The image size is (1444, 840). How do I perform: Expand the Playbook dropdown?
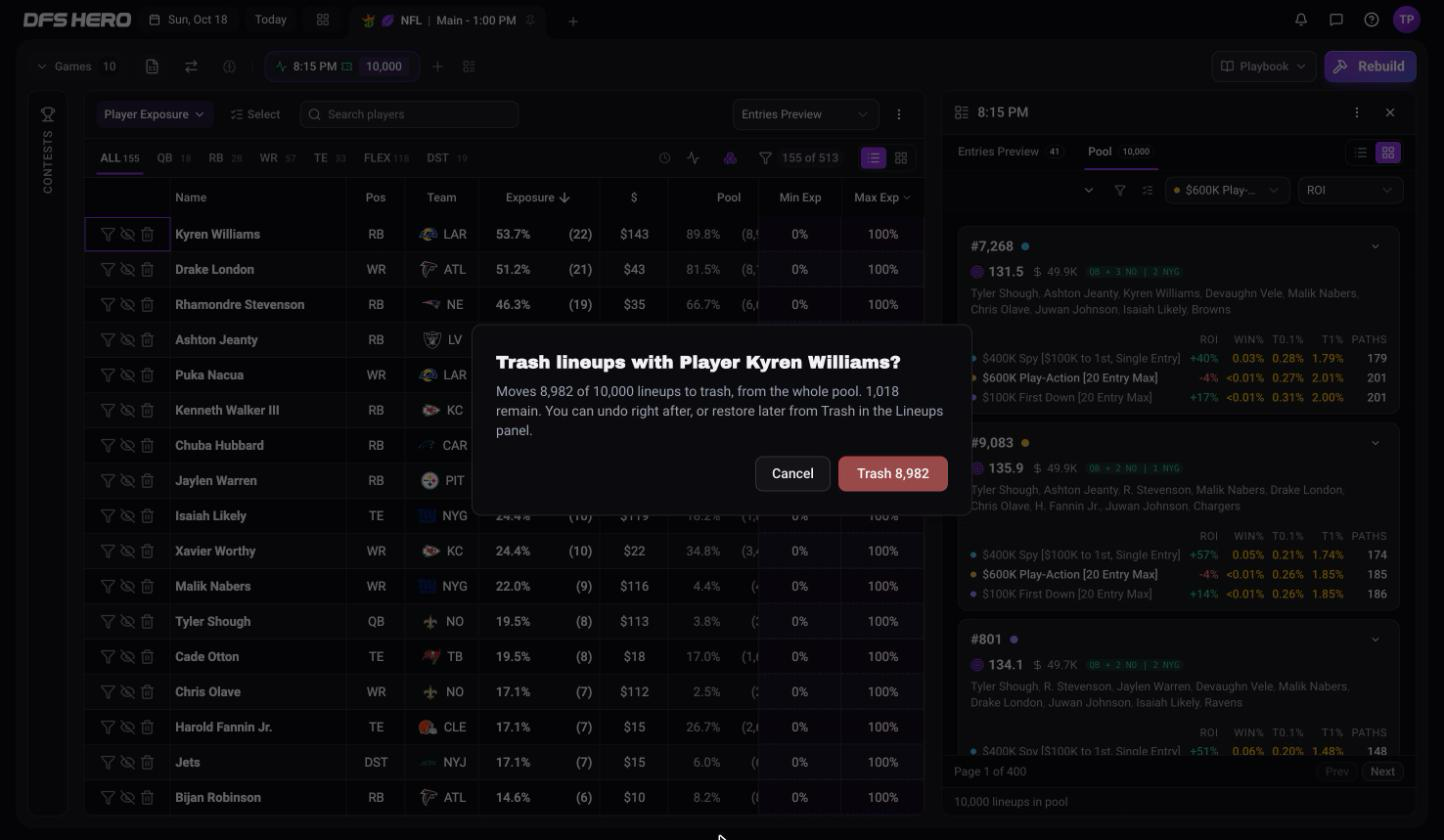point(1264,66)
